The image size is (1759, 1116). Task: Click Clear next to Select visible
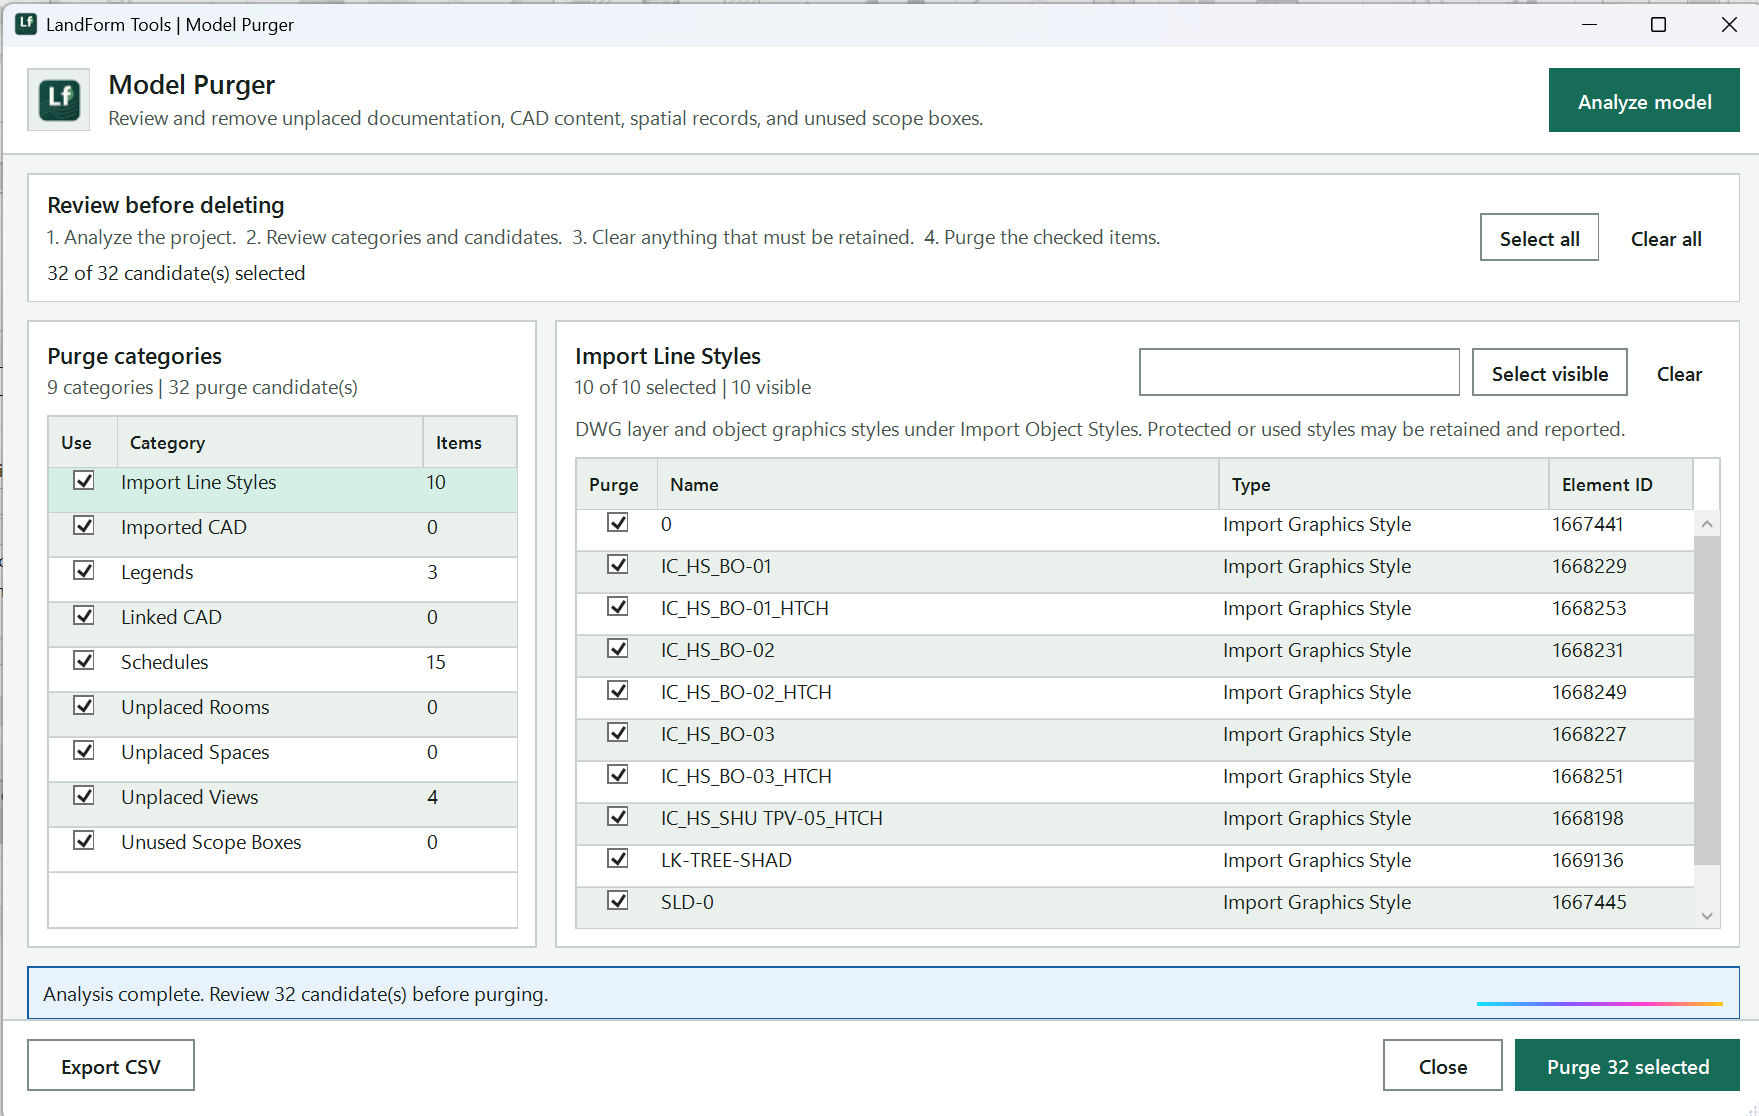(1679, 374)
